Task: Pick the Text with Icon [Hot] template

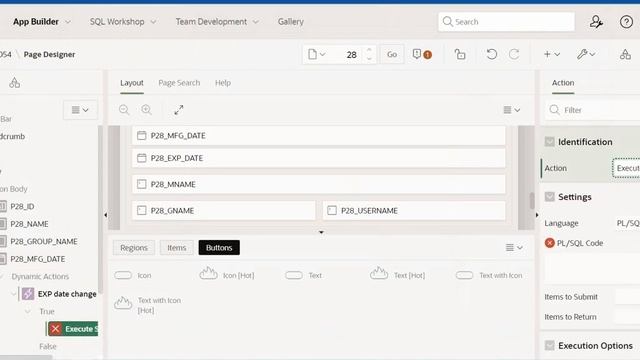Action: 148,305
